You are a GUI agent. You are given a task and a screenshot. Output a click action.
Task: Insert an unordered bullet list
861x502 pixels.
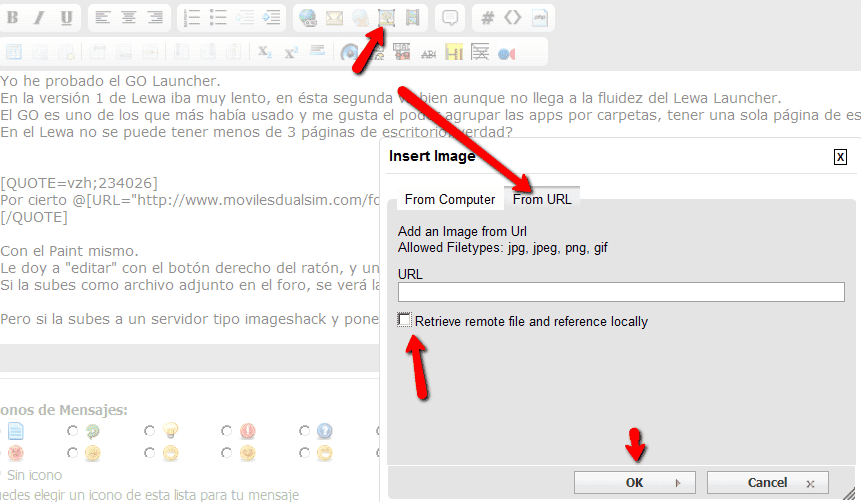pyautogui.click(x=218, y=18)
